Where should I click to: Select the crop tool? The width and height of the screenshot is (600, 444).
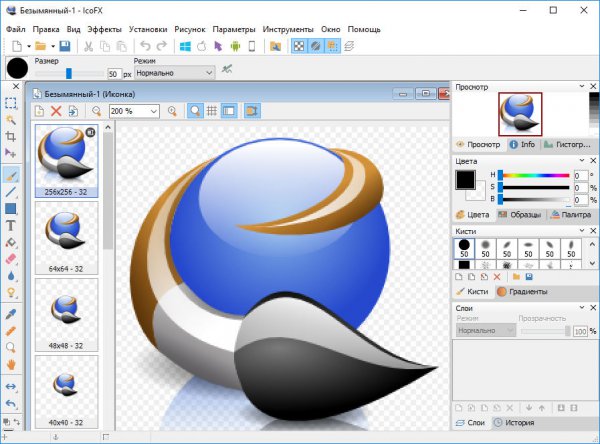coord(11,136)
